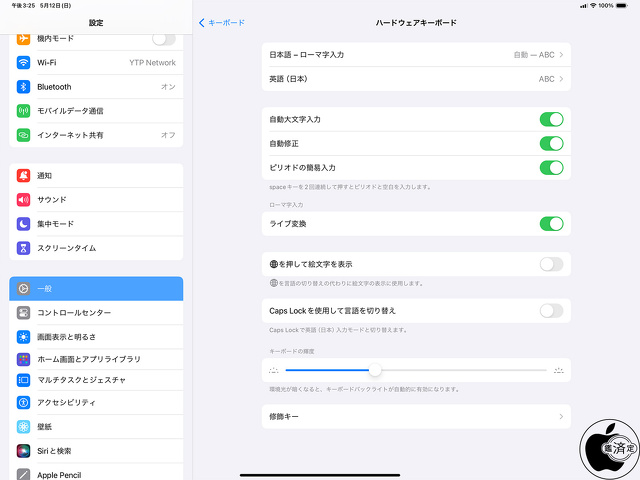Screen dimensions: 640x480
Task: Select 通知 in sidebar
Action: click(x=96, y=176)
